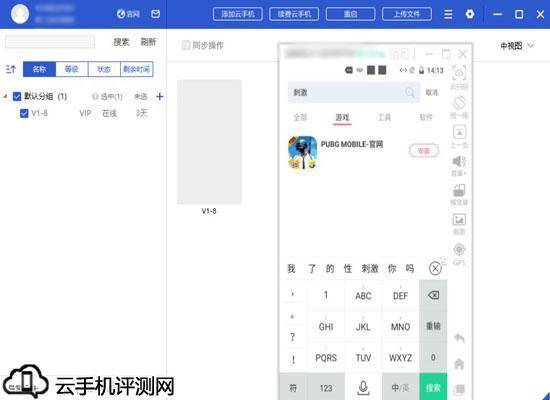Tap the microphone key on the keyboard

[x=363, y=387]
